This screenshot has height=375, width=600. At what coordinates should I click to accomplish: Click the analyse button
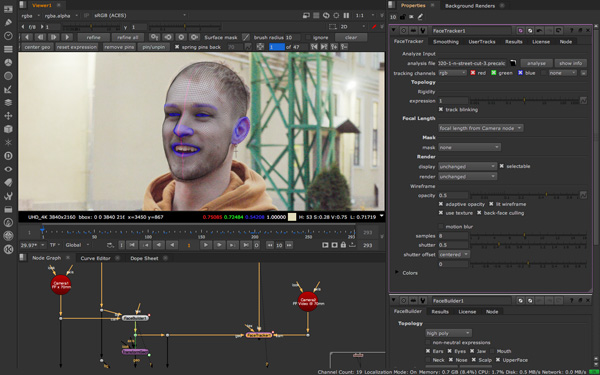[536, 63]
